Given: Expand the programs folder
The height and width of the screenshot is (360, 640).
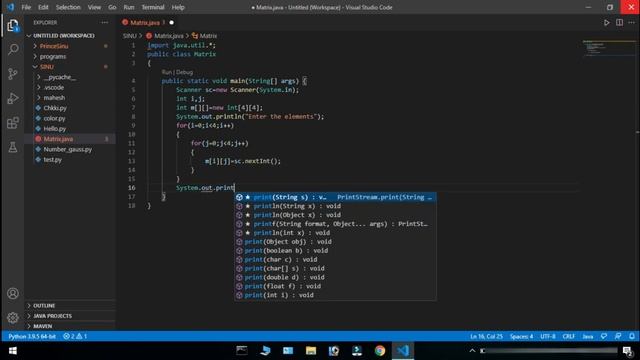Looking at the screenshot, I should [x=53, y=56].
